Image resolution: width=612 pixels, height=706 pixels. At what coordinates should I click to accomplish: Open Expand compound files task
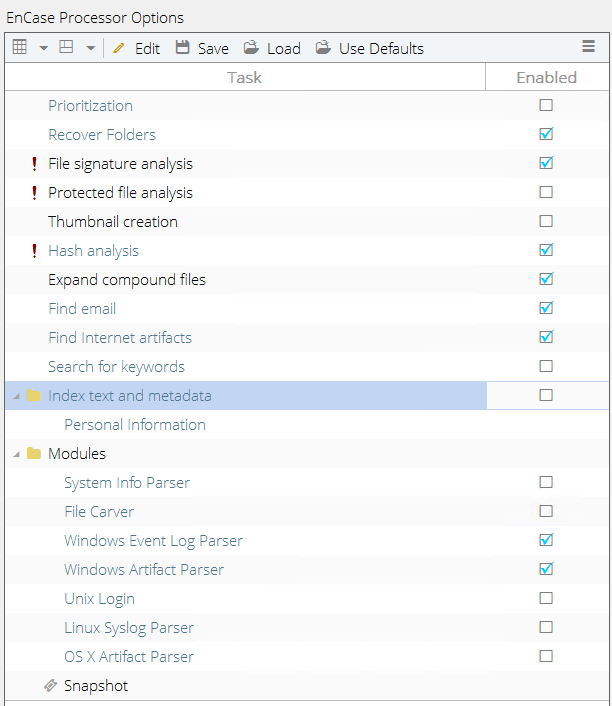[x=127, y=280]
